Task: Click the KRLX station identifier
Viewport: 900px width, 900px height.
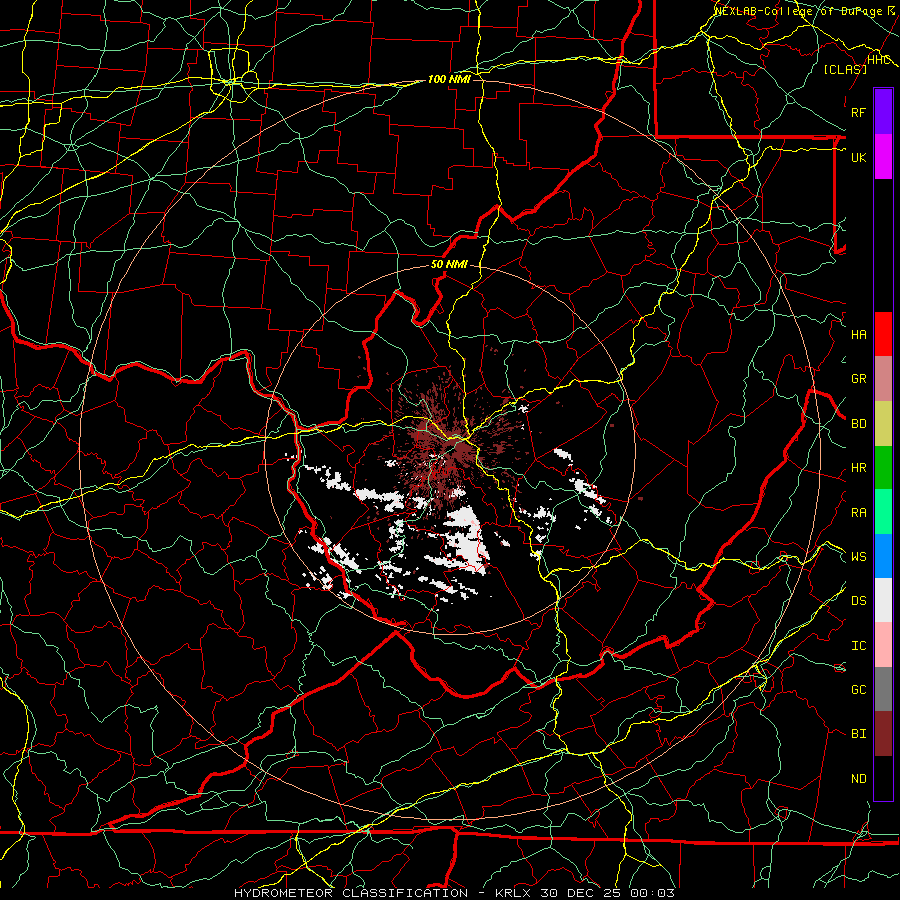Action: tap(513, 893)
